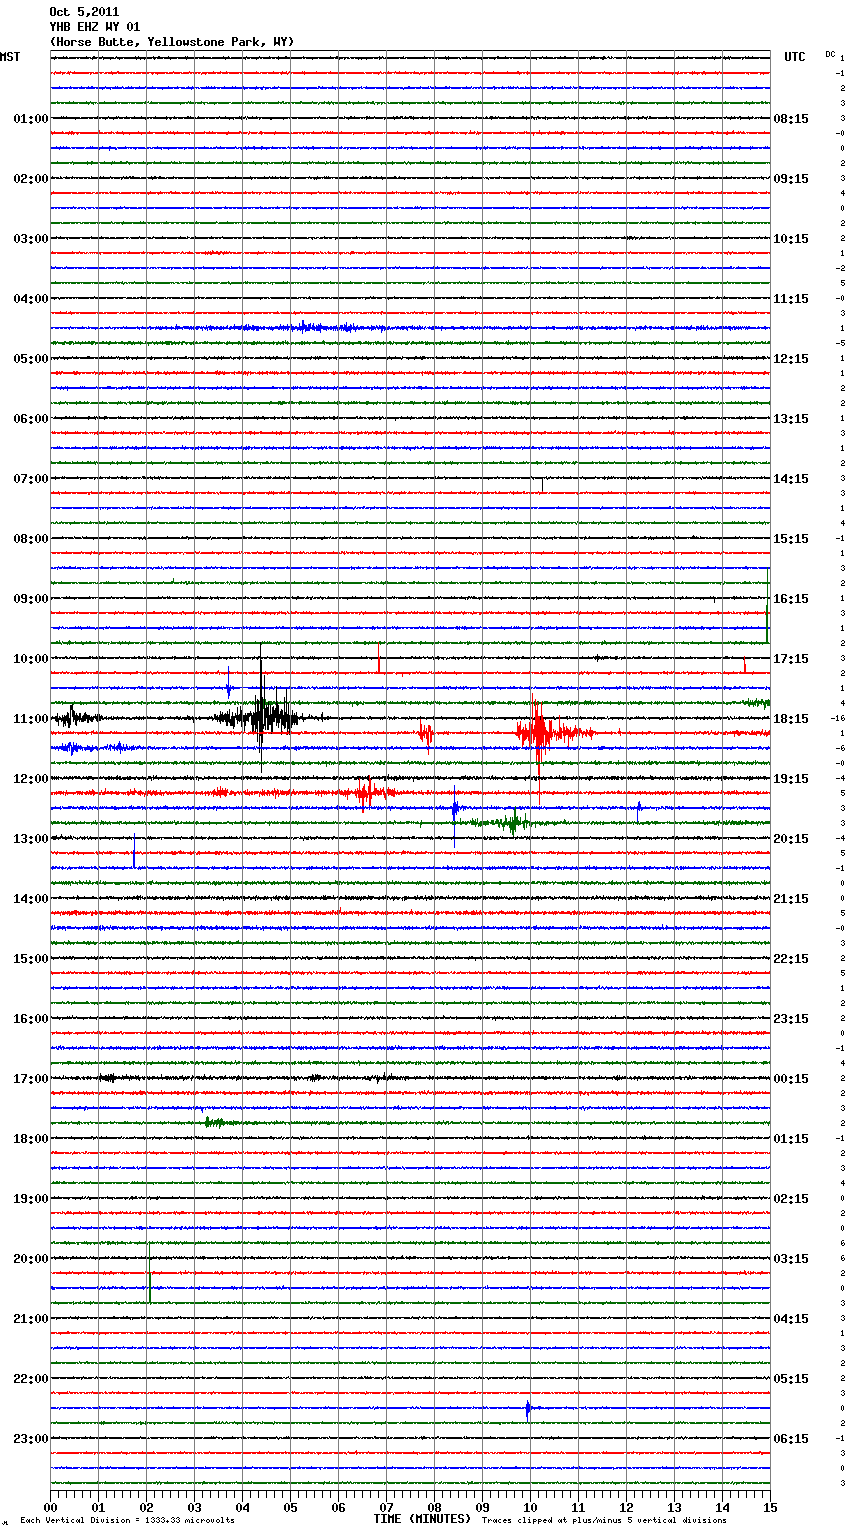
Task: Click the 11:15 UTC time label
Action: pyautogui.click(x=791, y=299)
